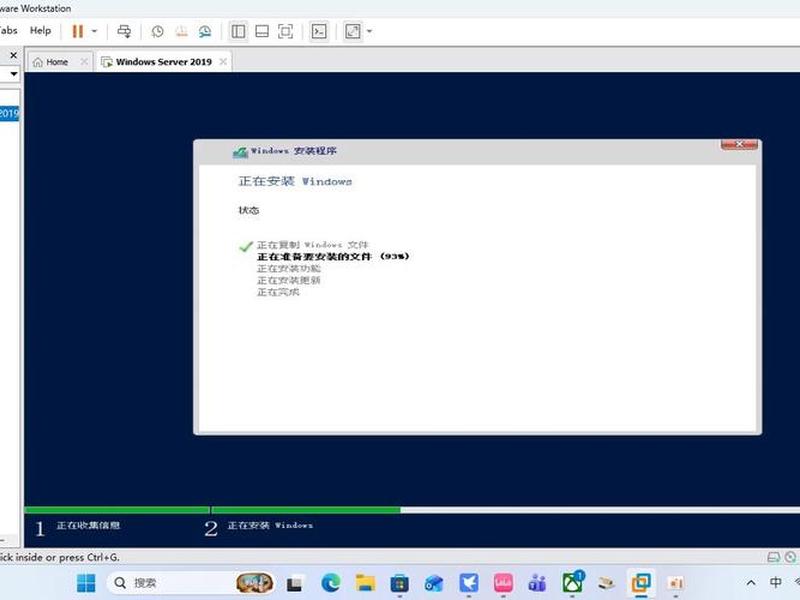Click the '正在安装功能' status line
This screenshot has width=800, height=600.
(289, 268)
